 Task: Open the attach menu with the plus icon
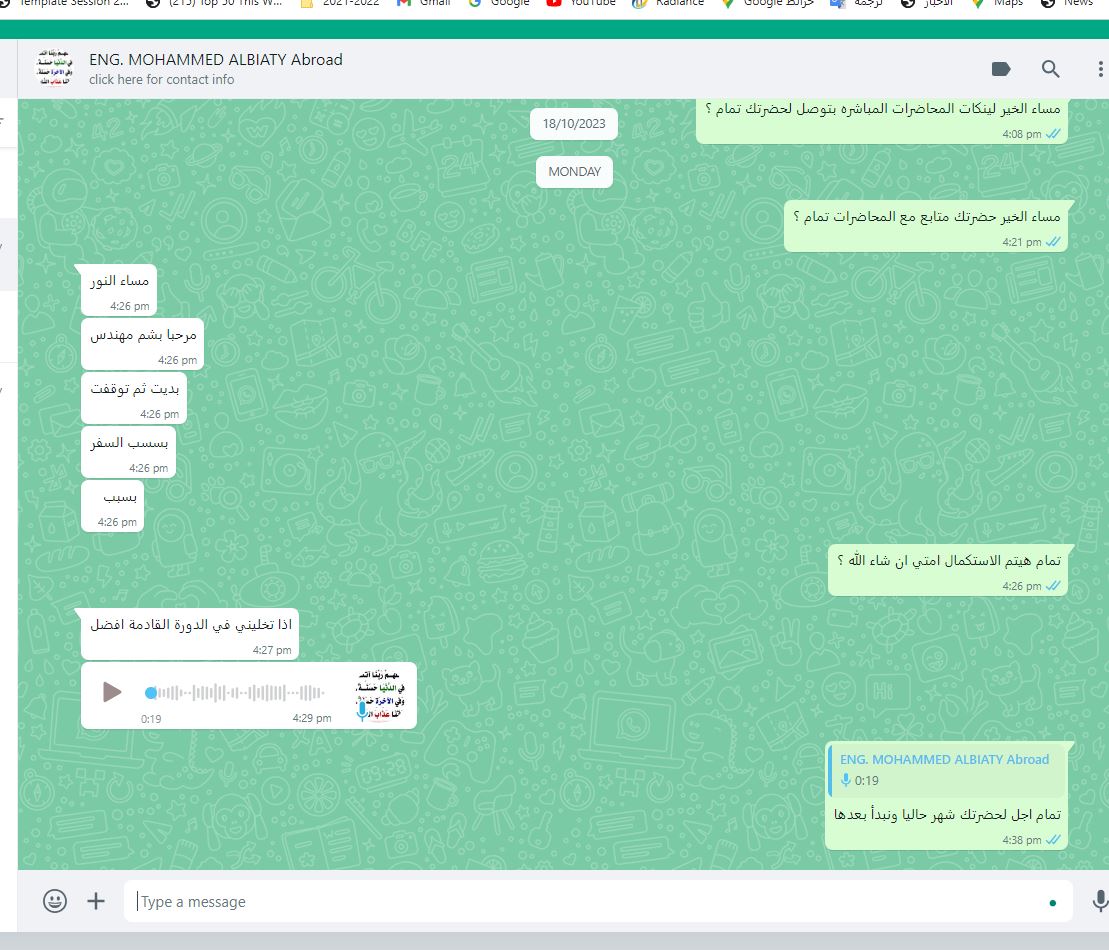click(95, 901)
